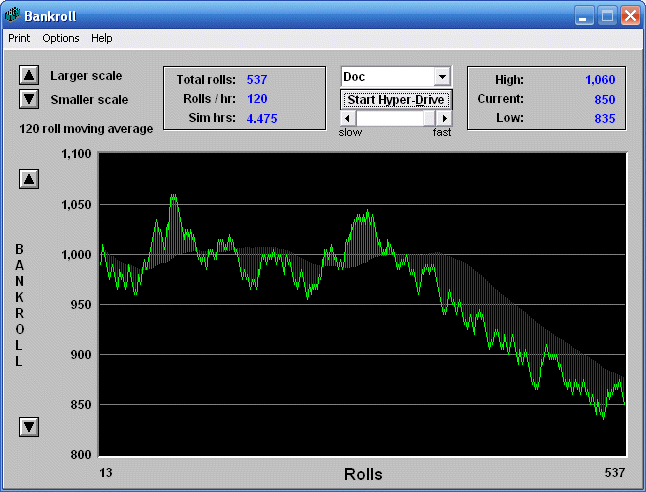Shift the bankroll axis up with the chart's up arrow
The image size is (646, 492).
pos(30,179)
